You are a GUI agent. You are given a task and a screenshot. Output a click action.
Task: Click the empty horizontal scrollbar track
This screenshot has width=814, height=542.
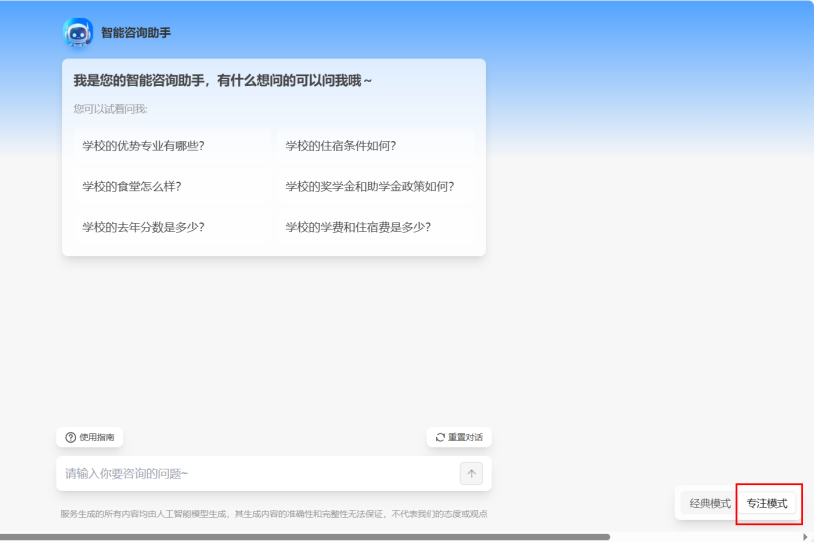[705, 537]
